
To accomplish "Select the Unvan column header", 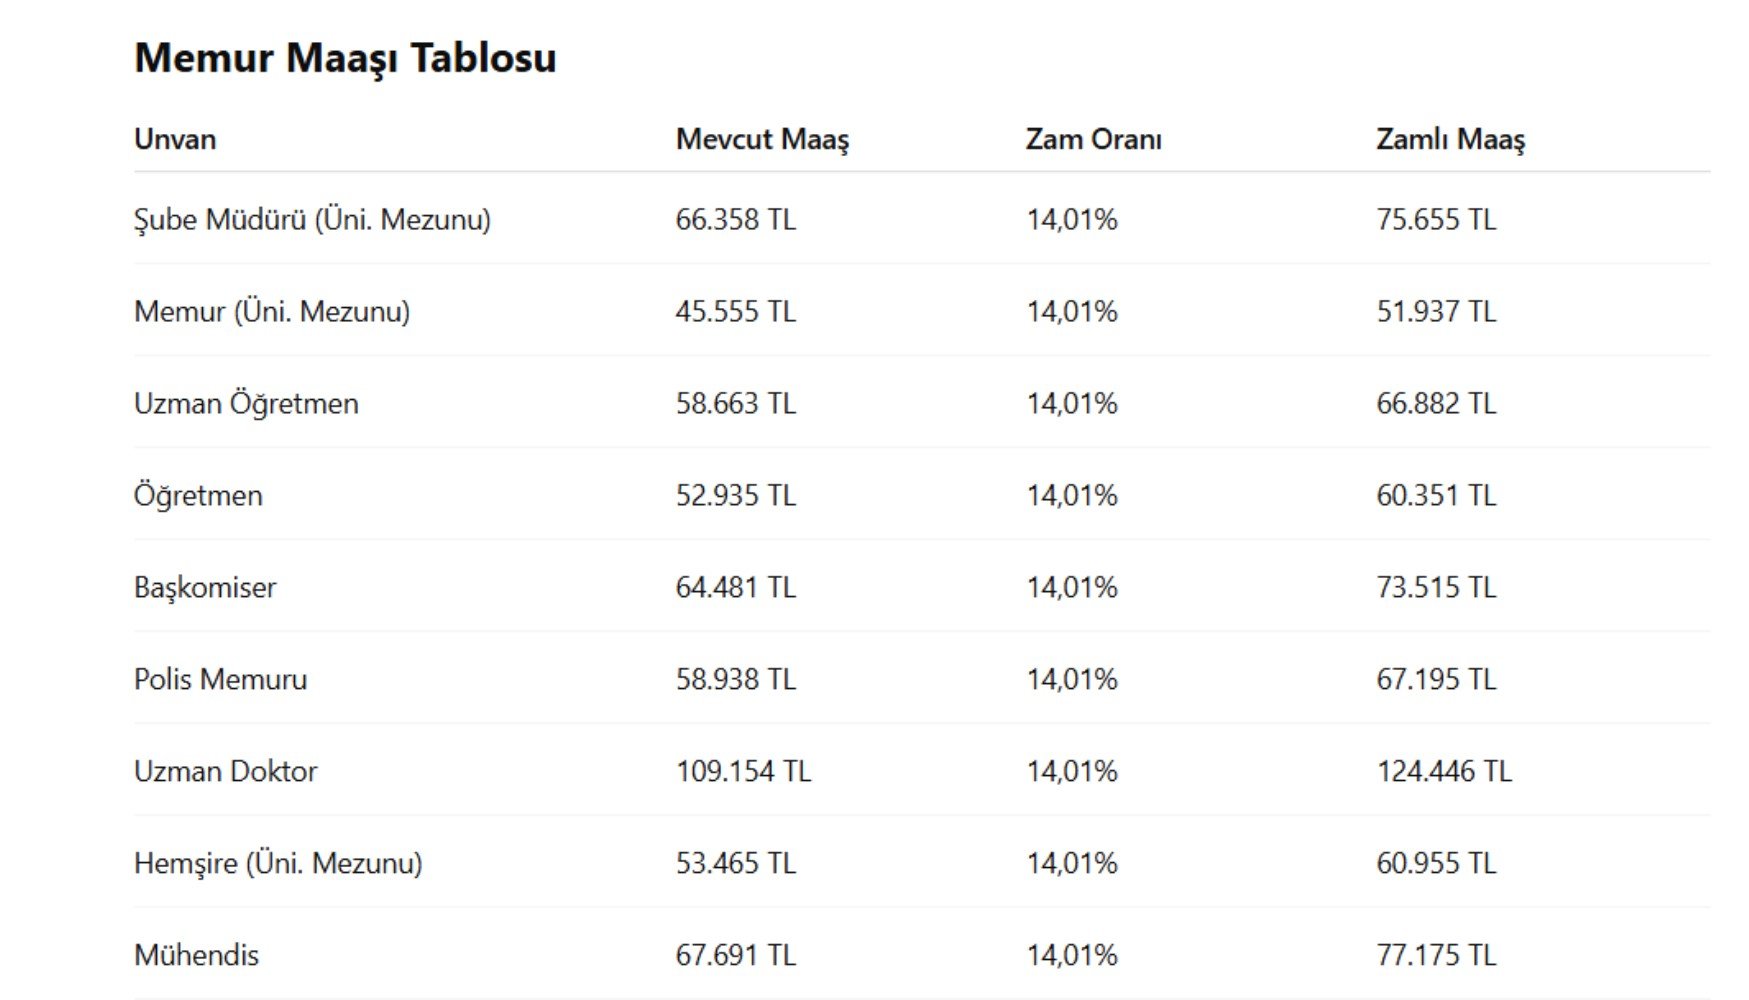I will pos(175,139).
